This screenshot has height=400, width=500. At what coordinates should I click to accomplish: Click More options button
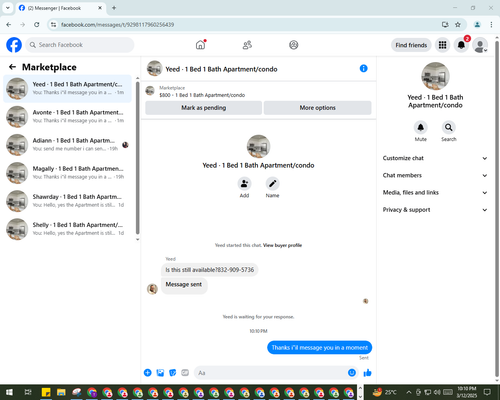[x=317, y=108]
